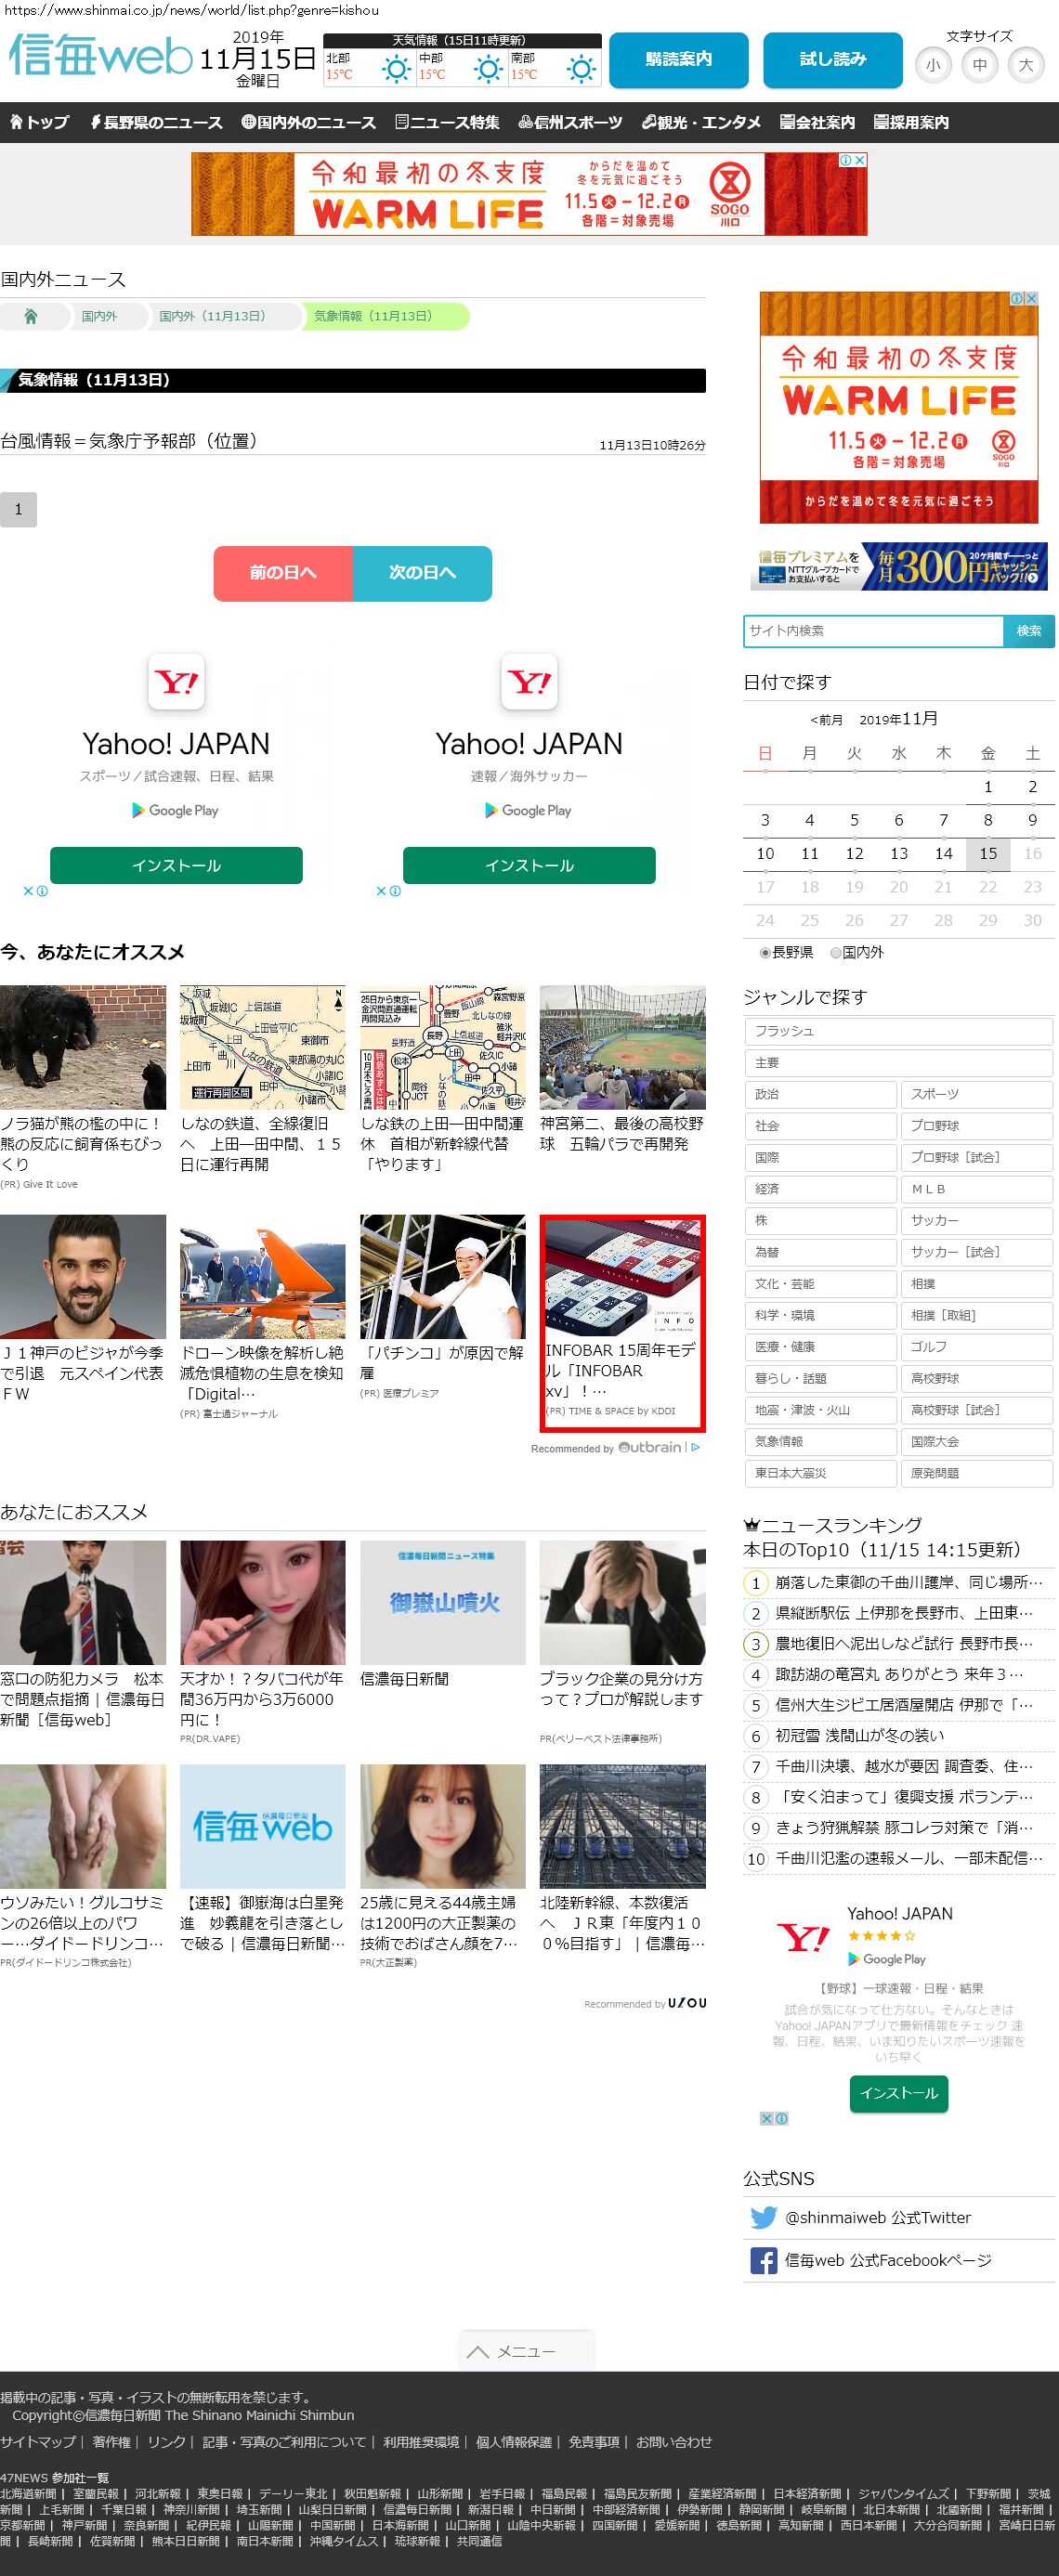The image size is (1059, 2576).
Task: Click the home icon in breadcrumb
Action: 30,316
